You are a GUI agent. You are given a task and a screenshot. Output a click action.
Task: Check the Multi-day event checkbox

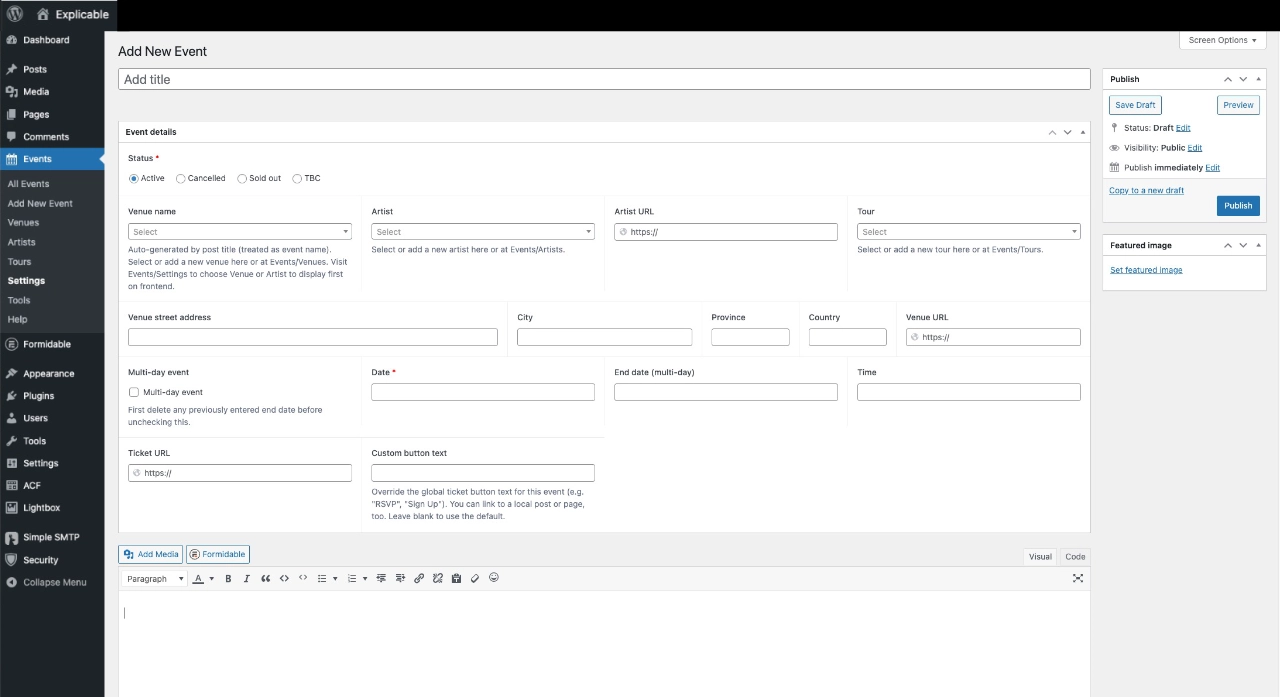pos(134,392)
